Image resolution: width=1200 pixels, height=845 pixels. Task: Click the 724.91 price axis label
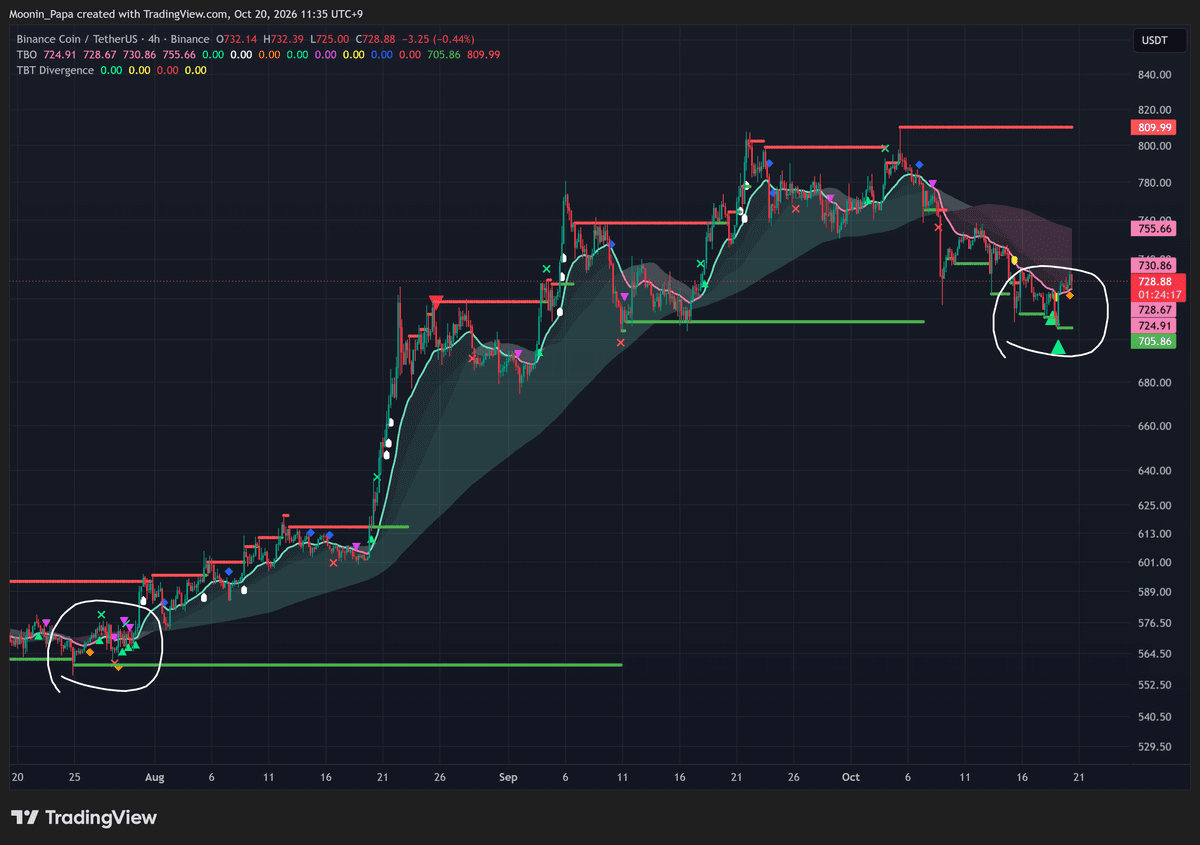pyautogui.click(x=1154, y=326)
